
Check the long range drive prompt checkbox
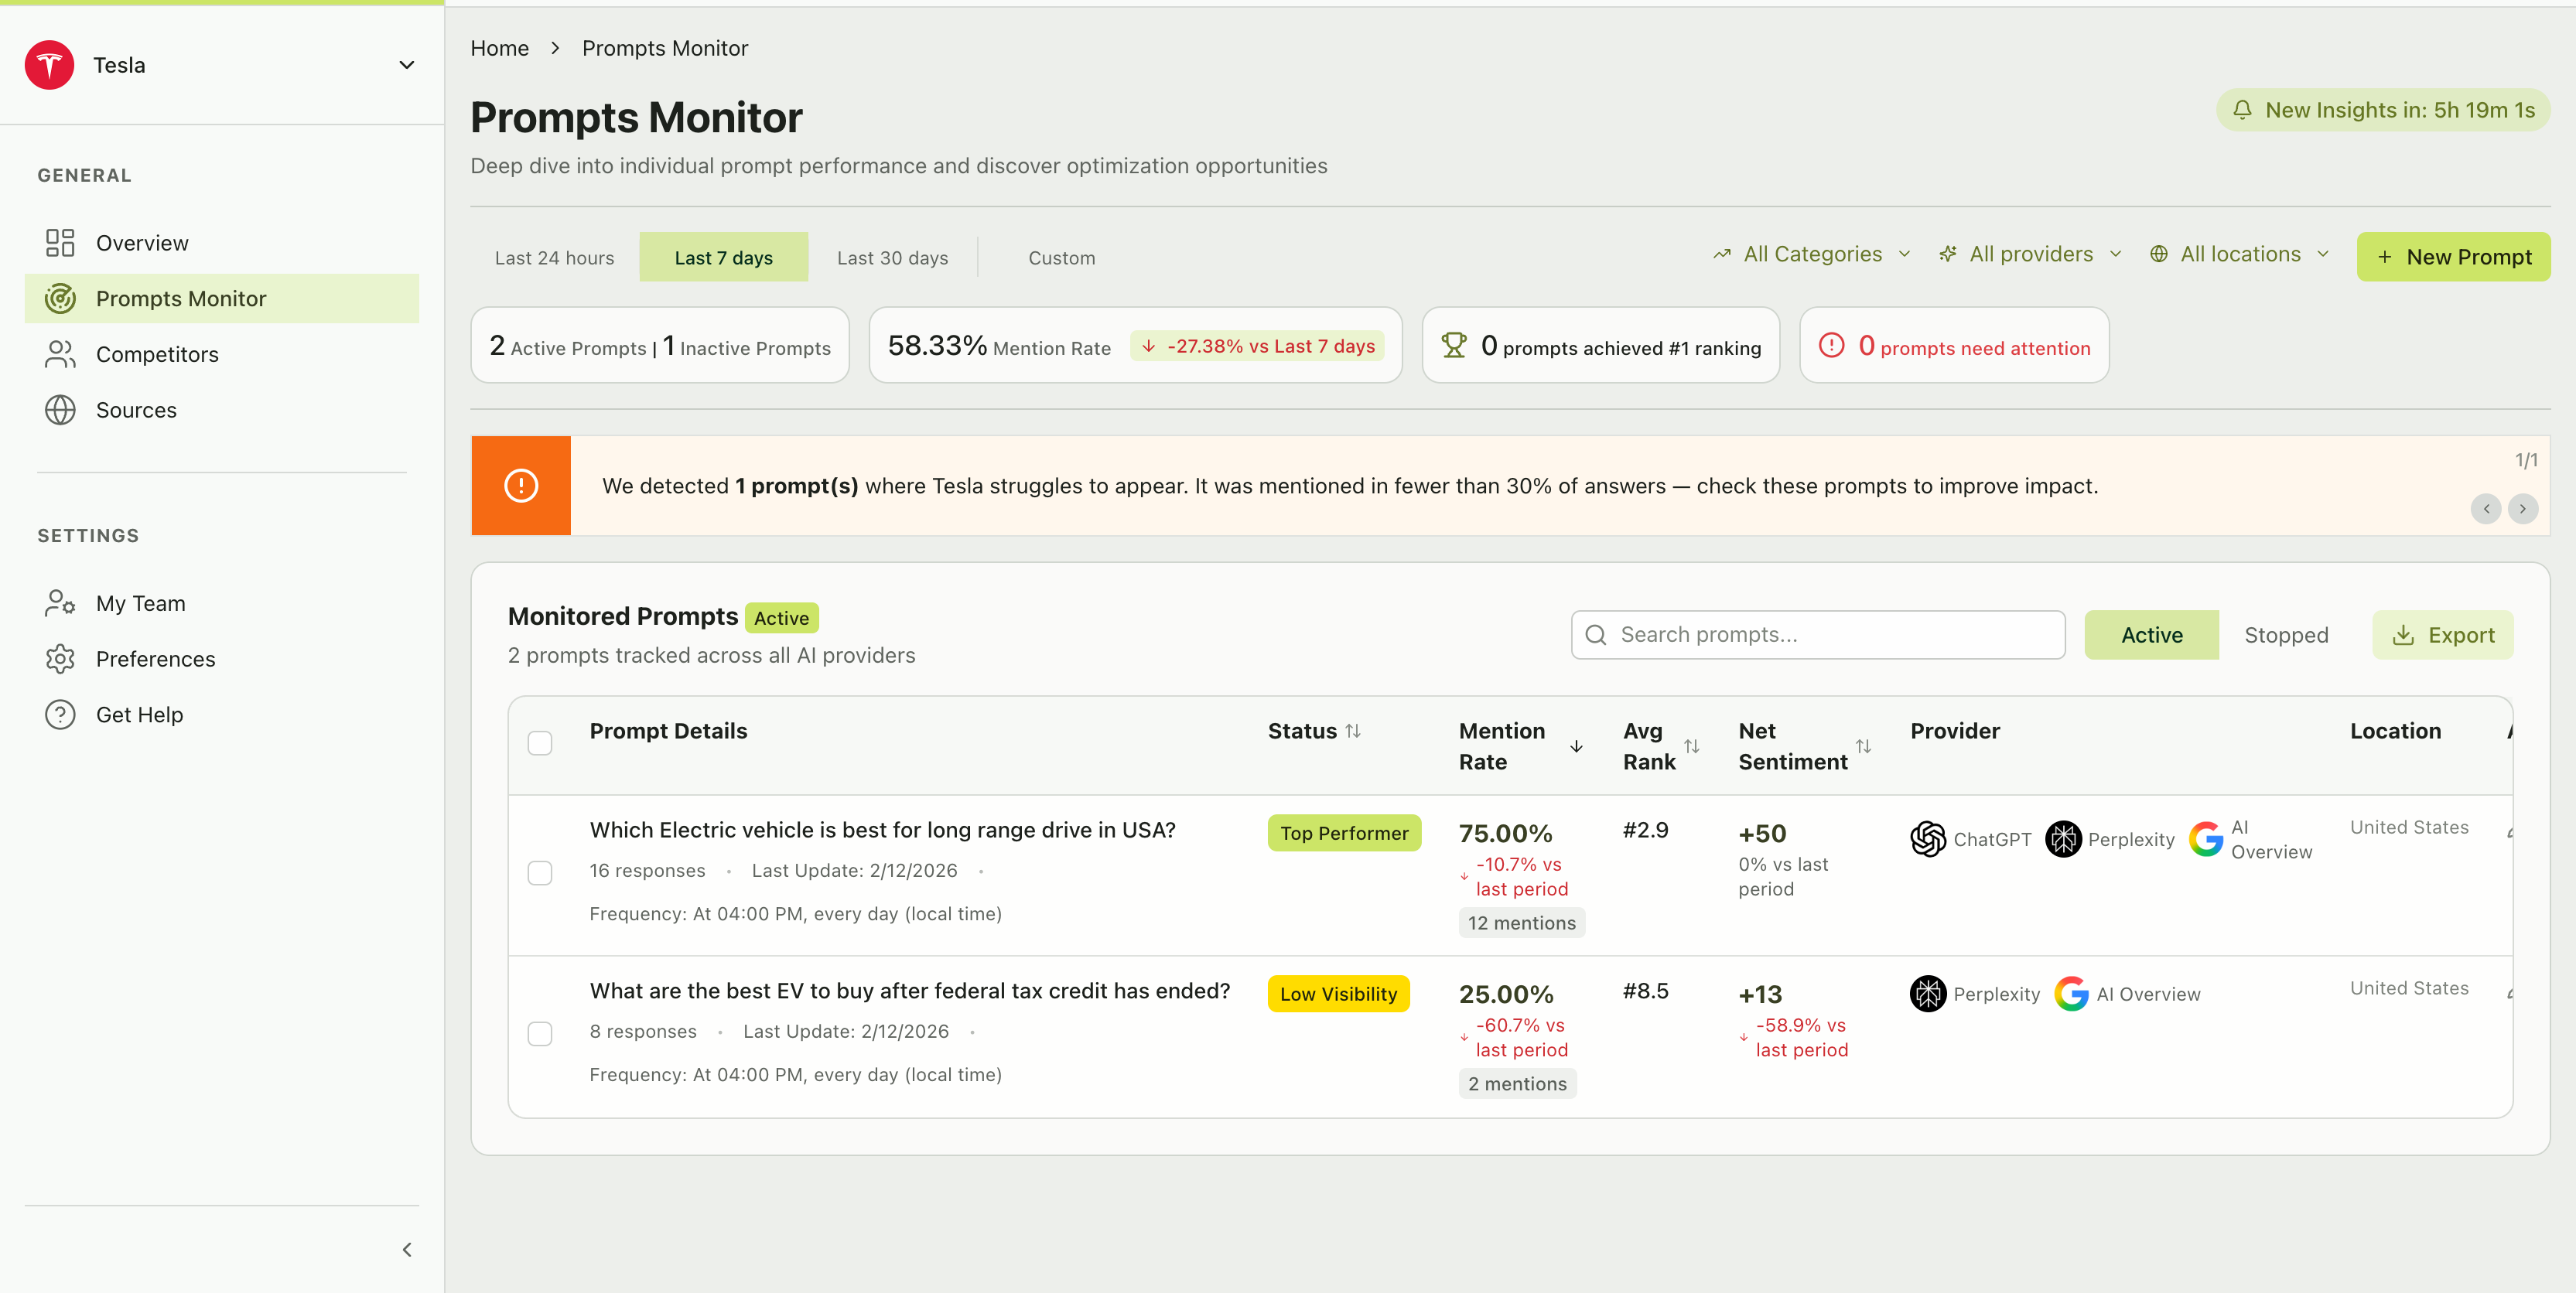point(540,872)
